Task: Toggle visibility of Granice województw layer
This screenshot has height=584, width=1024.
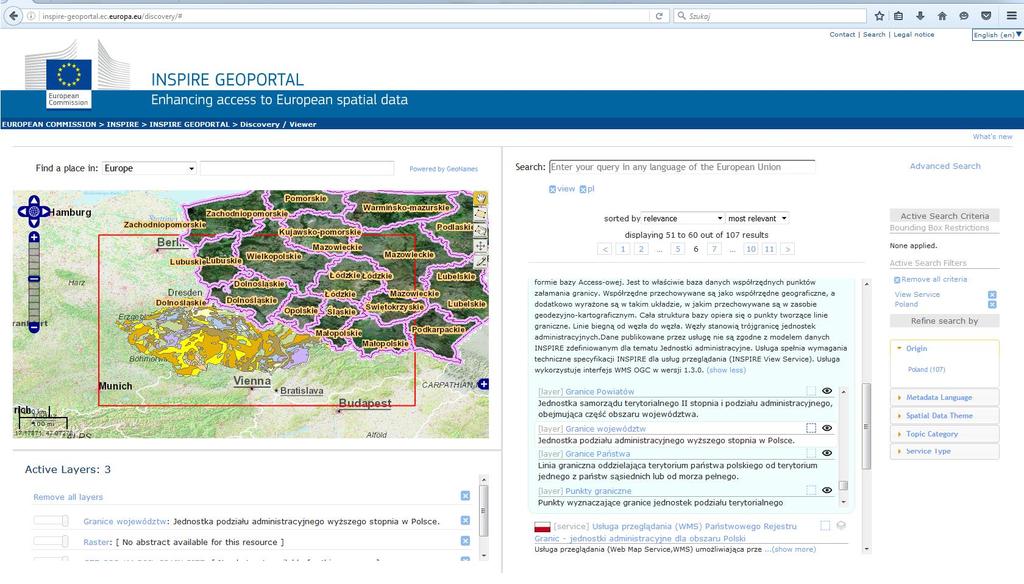Action: click(x=827, y=428)
